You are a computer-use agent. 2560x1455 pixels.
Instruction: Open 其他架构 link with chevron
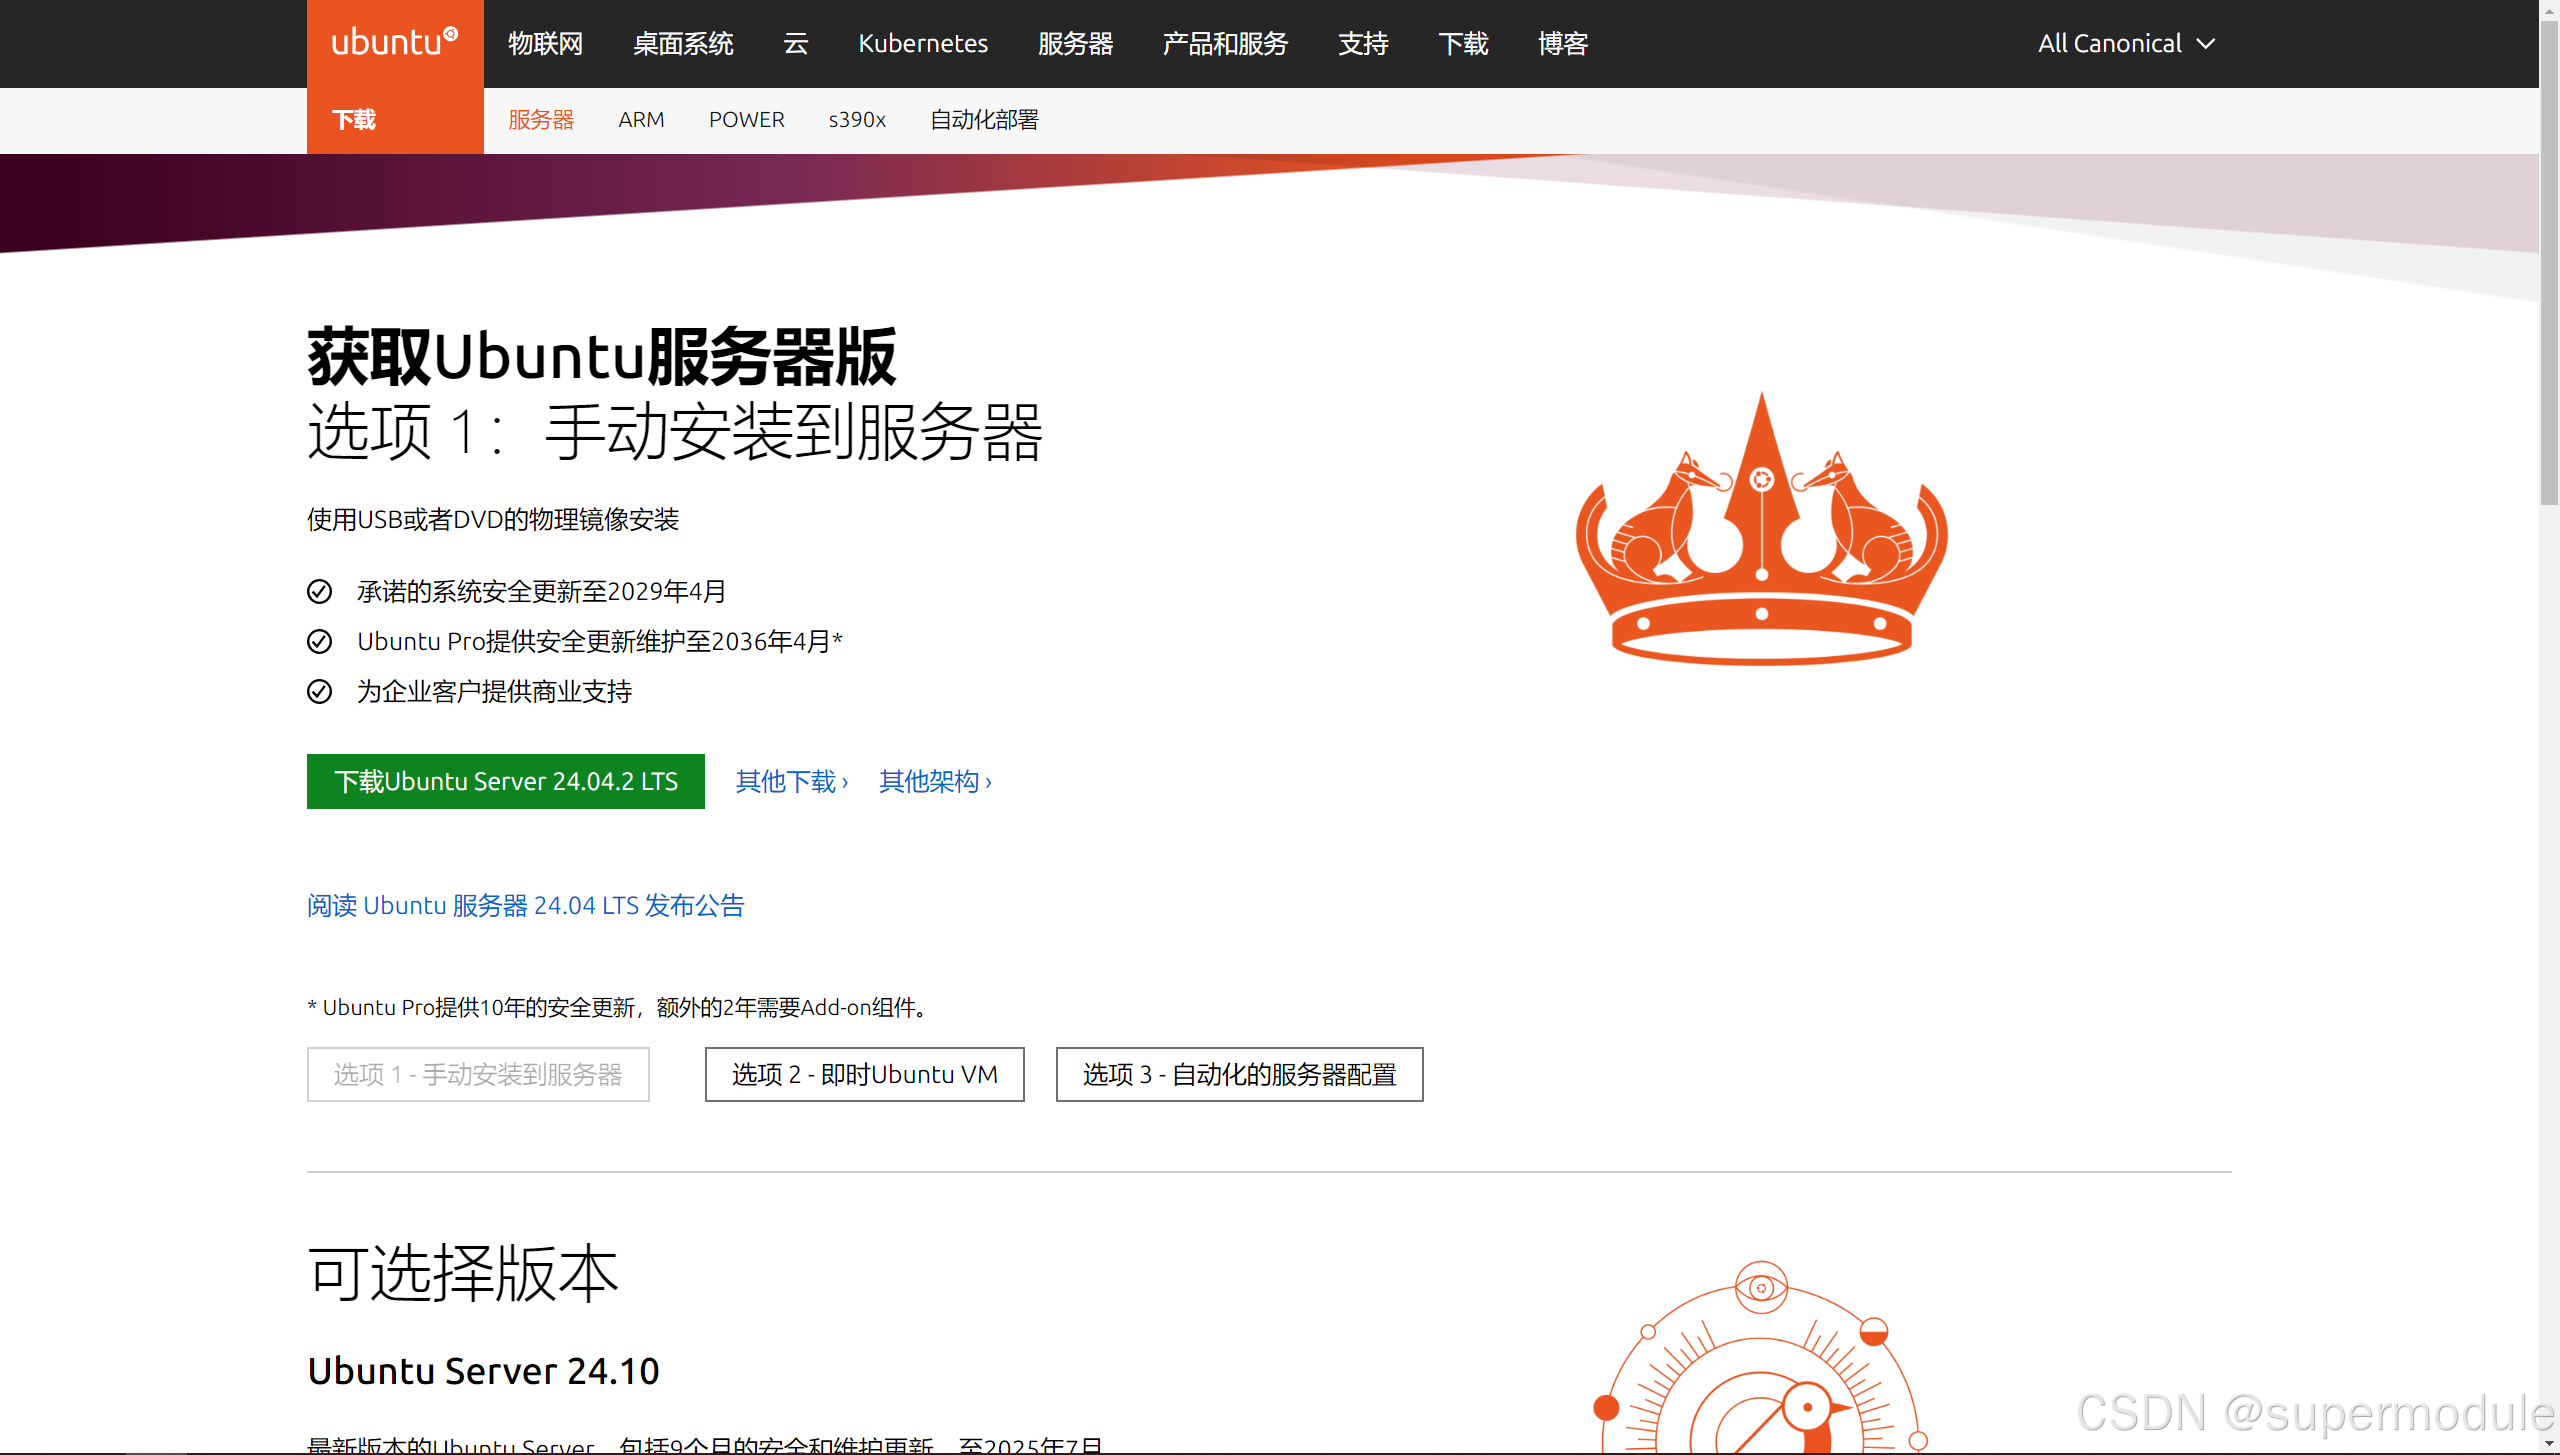(935, 782)
